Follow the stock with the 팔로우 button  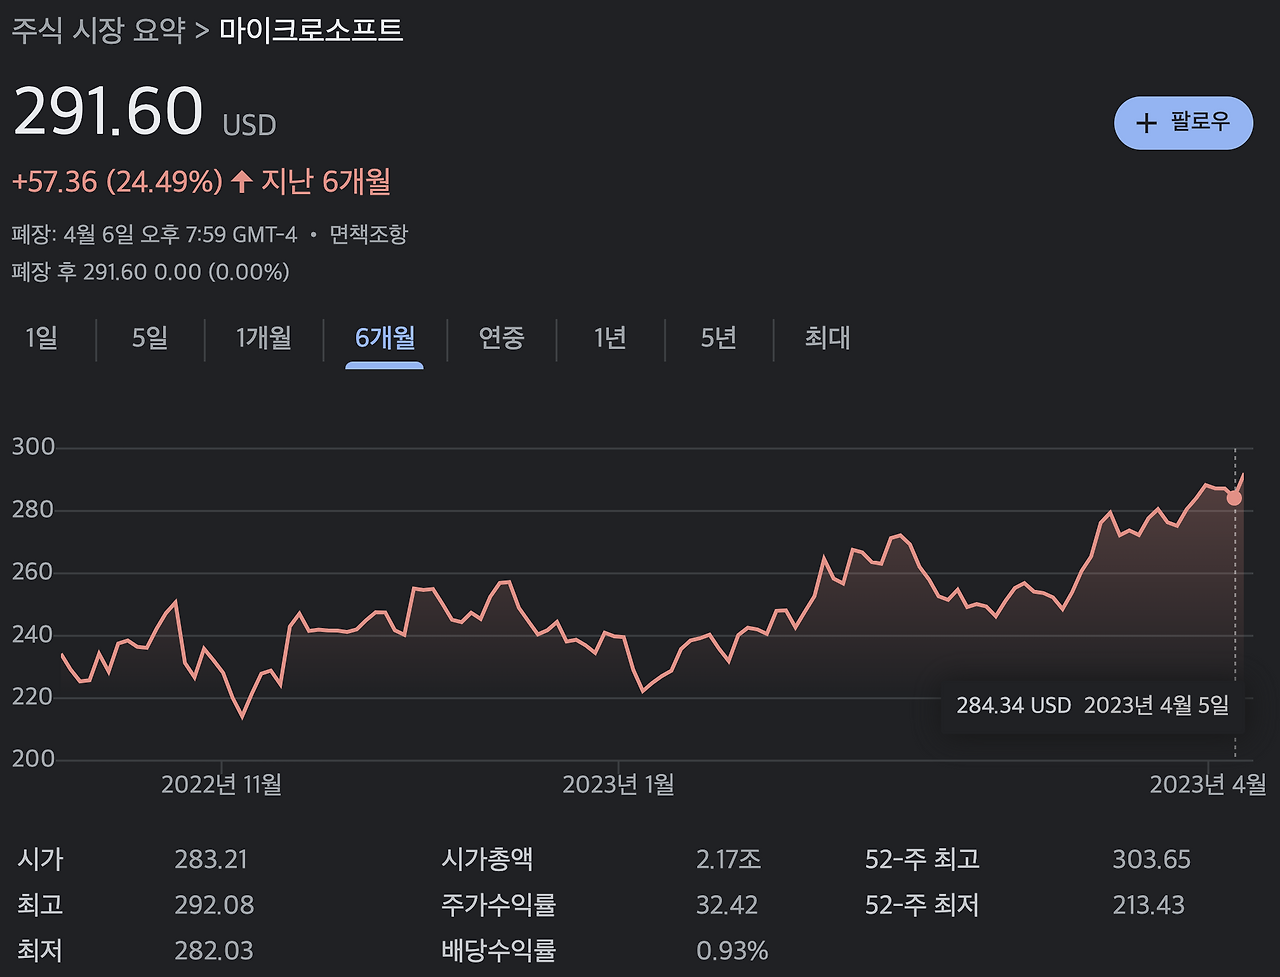[x=1183, y=123]
